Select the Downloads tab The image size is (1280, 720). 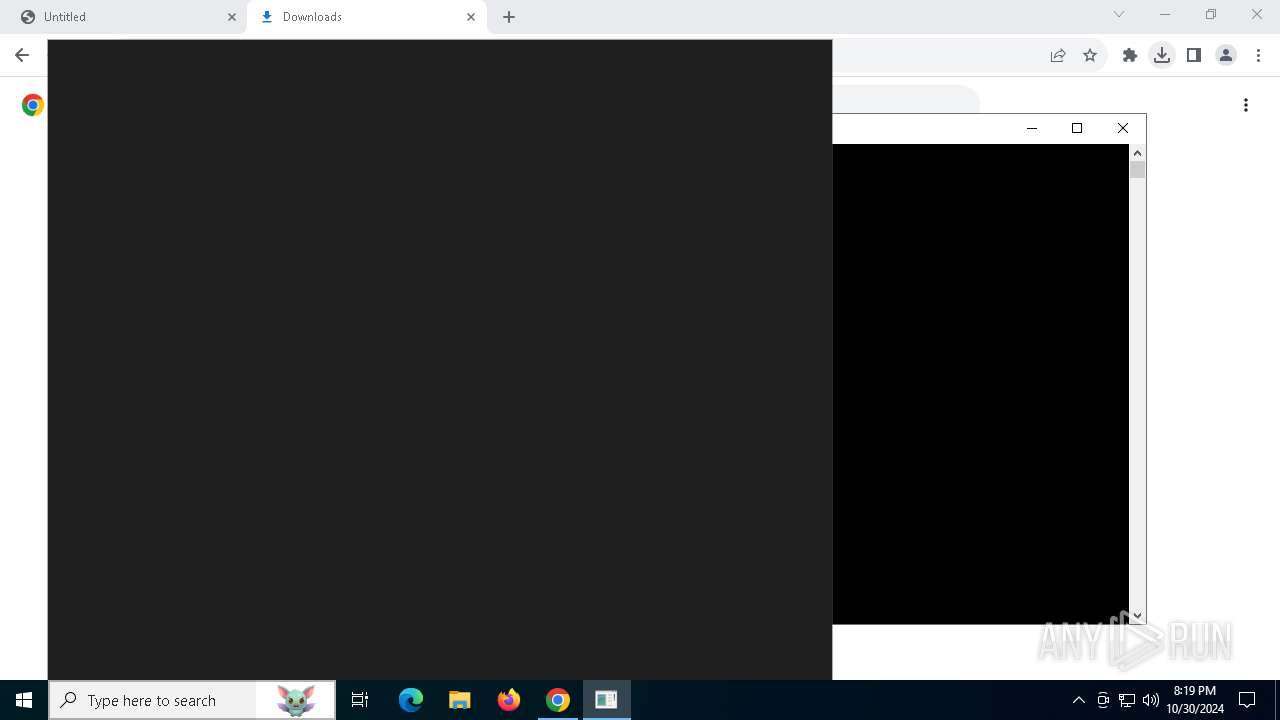pyautogui.click(x=366, y=17)
